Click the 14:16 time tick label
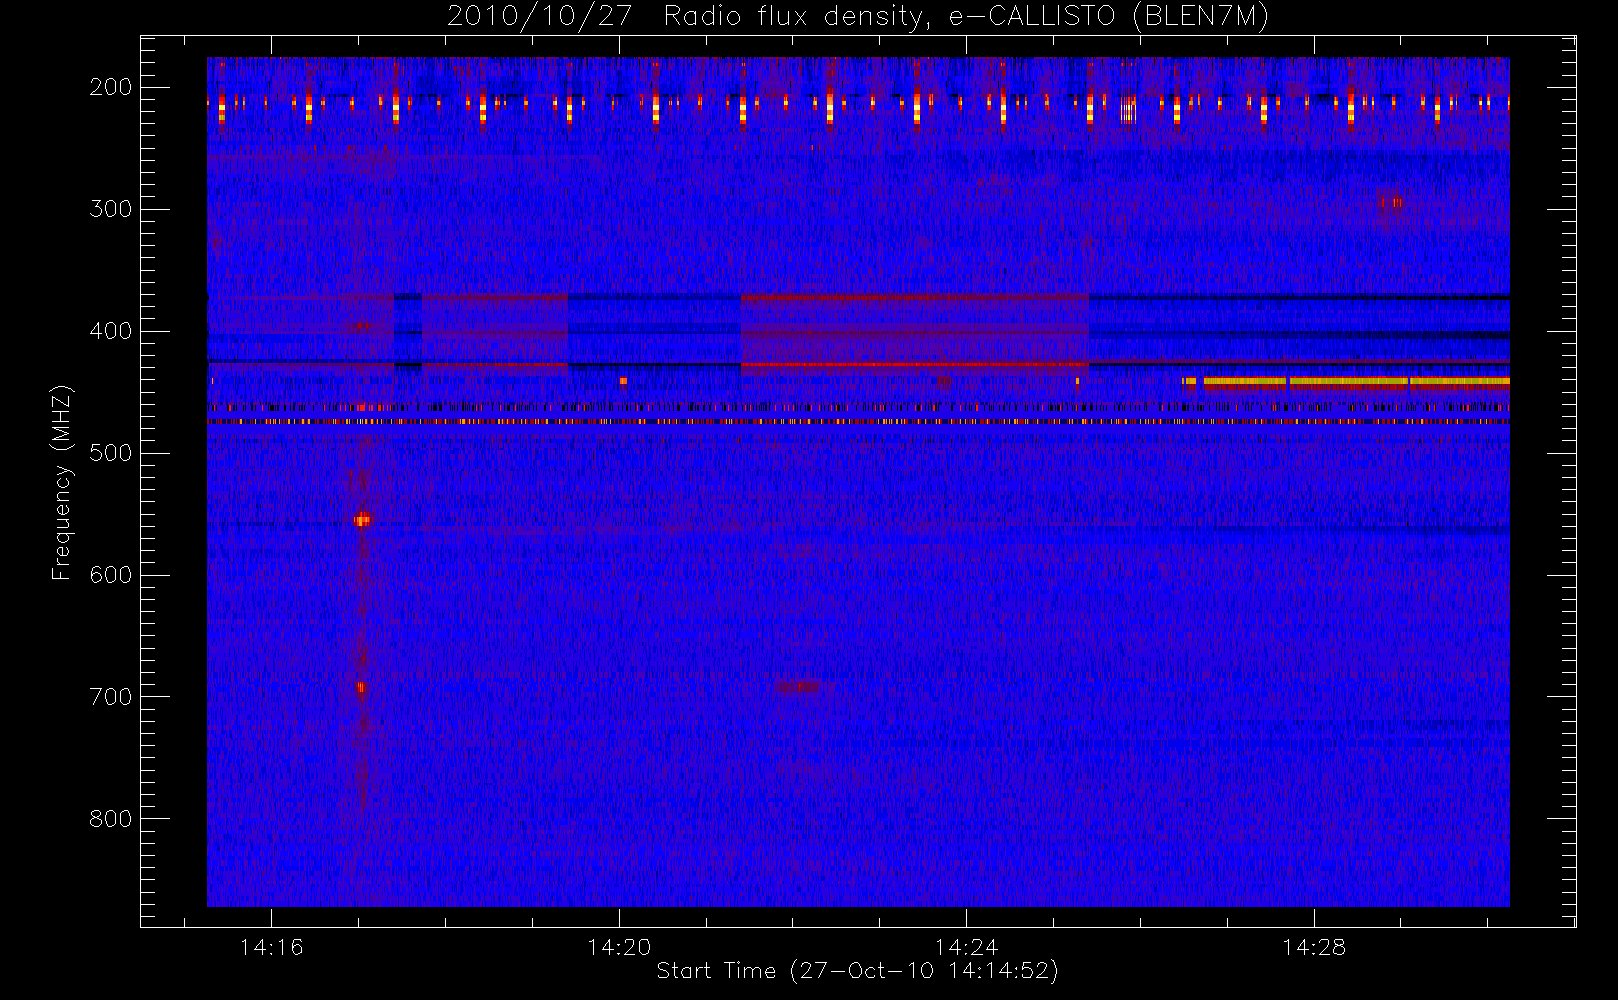1618x1000 pixels. click(x=271, y=947)
